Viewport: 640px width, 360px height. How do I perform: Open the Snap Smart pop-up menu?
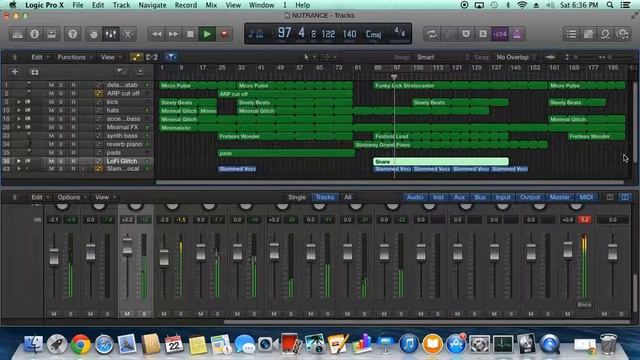(x=442, y=57)
